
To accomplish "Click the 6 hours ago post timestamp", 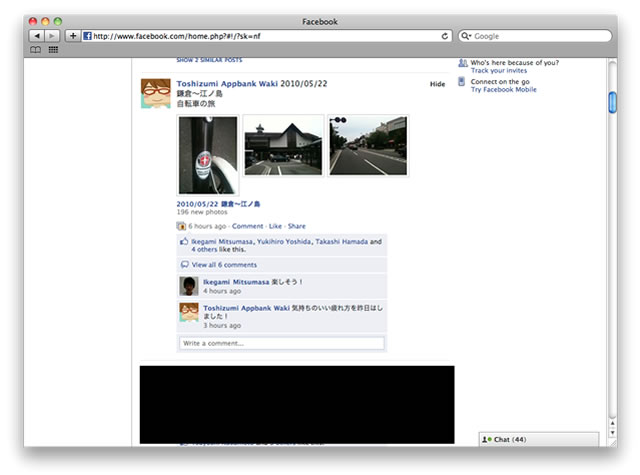I will [207, 226].
